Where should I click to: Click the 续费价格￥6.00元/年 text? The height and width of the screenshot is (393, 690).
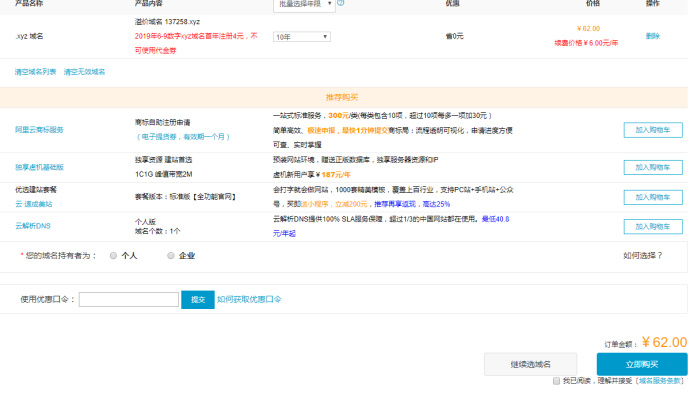586,43
